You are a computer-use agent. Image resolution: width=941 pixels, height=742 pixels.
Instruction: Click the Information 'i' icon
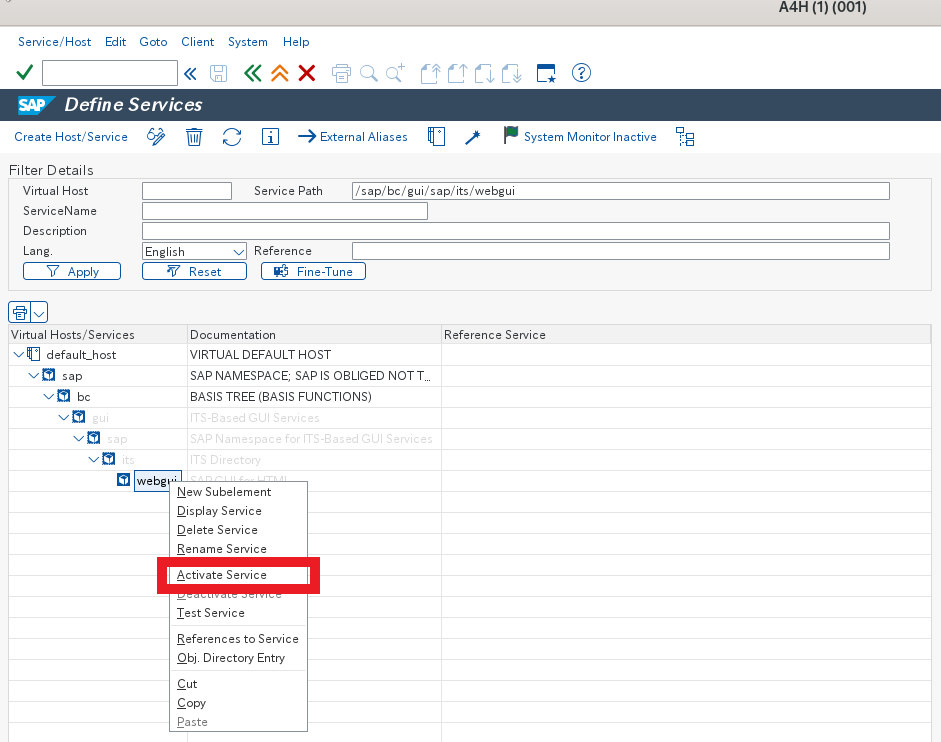pyautogui.click(x=270, y=137)
